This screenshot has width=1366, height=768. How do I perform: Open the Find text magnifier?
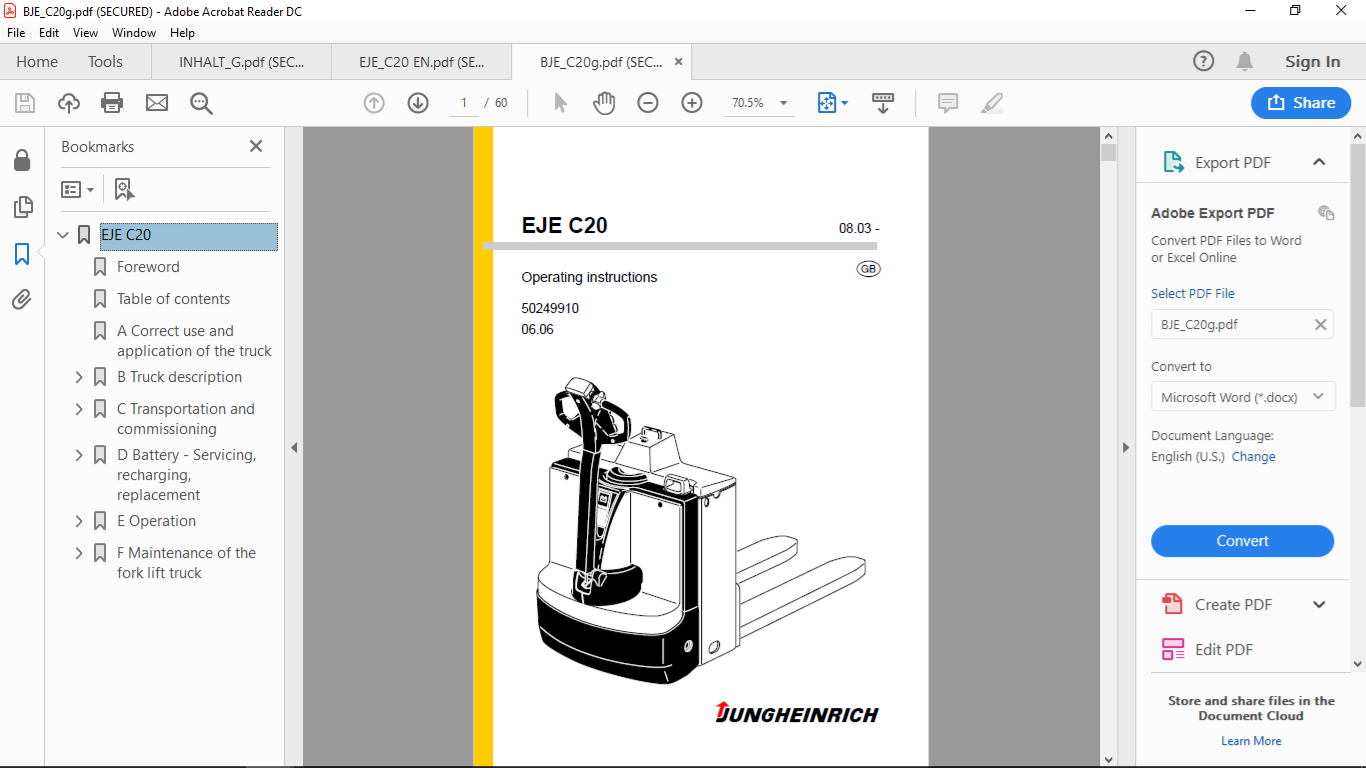[202, 103]
